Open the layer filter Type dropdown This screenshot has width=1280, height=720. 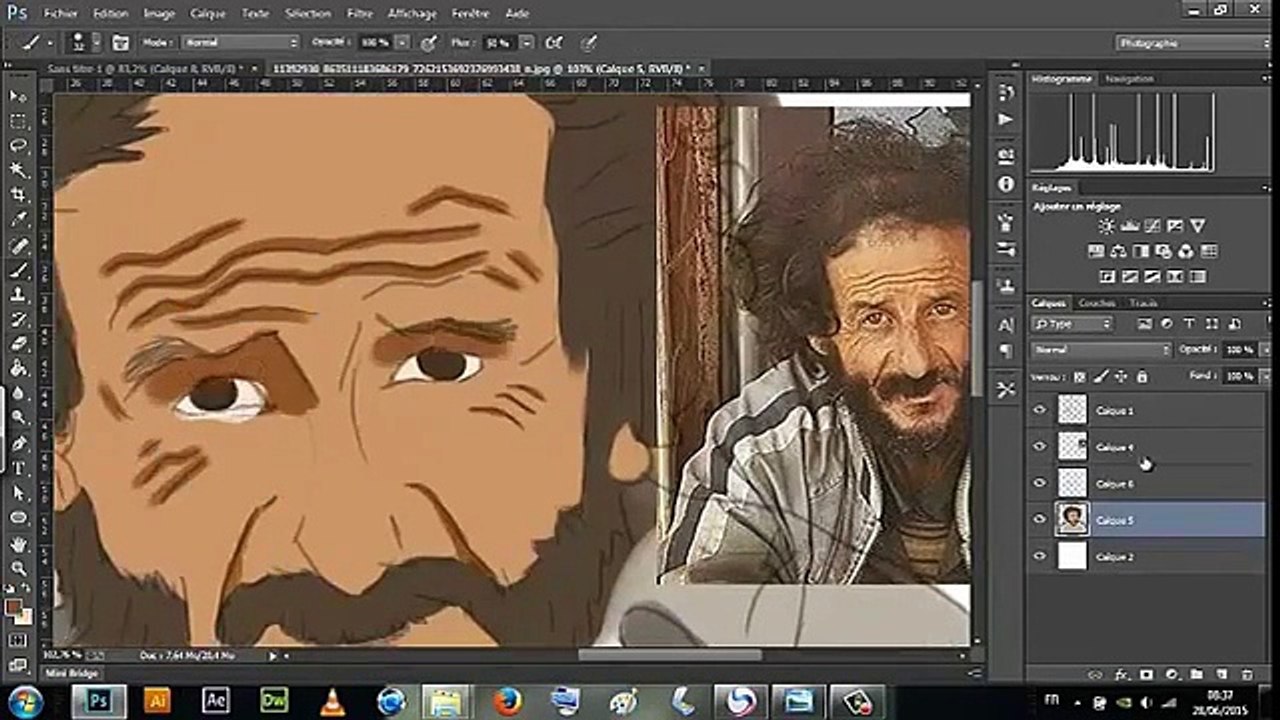click(x=1072, y=324)
